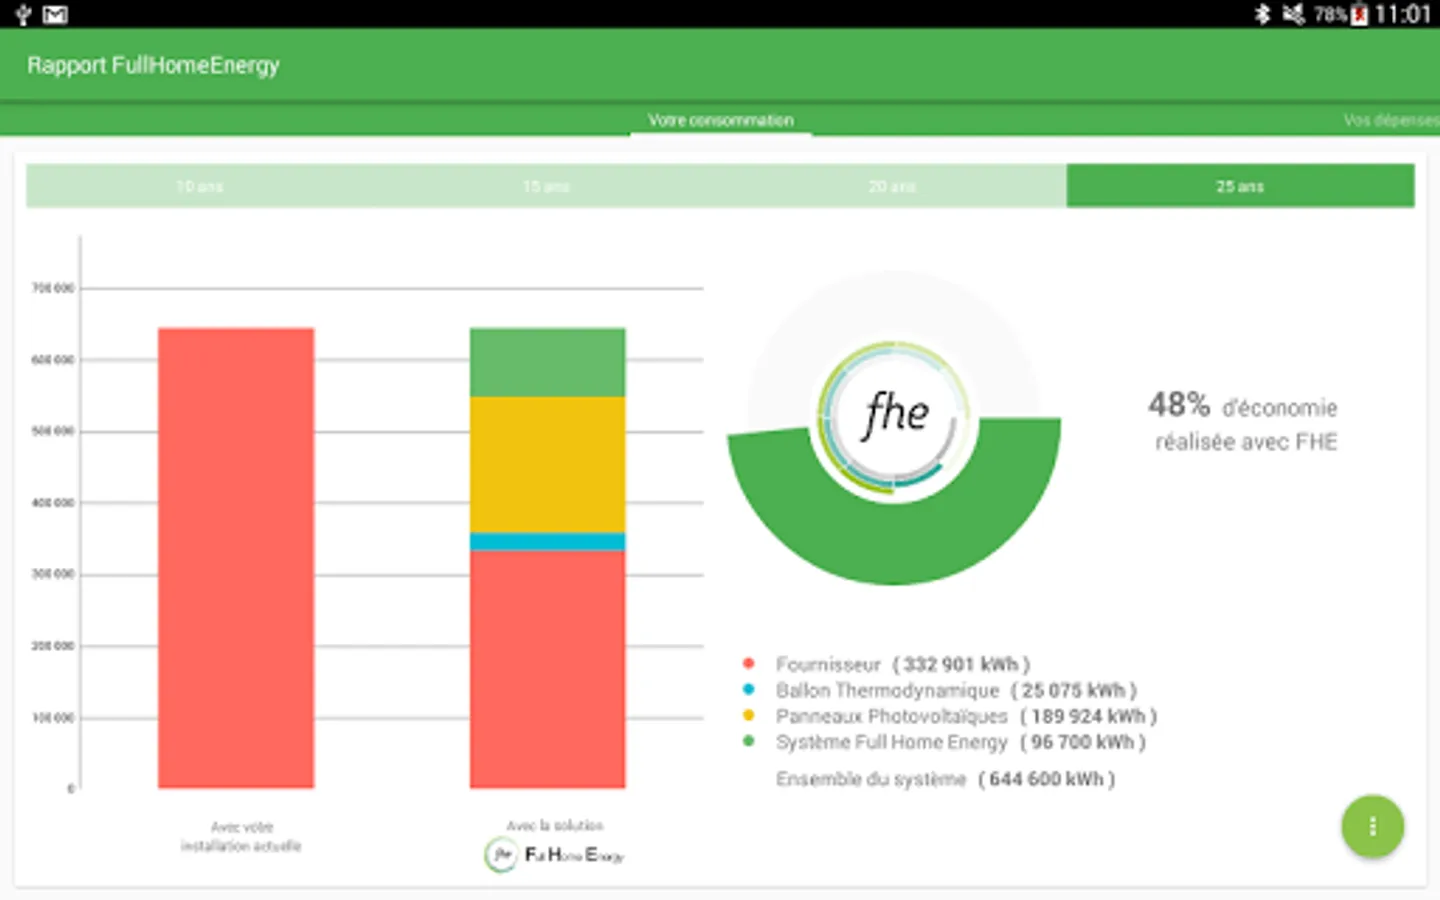1440x900 pixels.
Task: Tap the Ballon Thermodynamique (25 075 kWh) entry
Action: point(956,690)
